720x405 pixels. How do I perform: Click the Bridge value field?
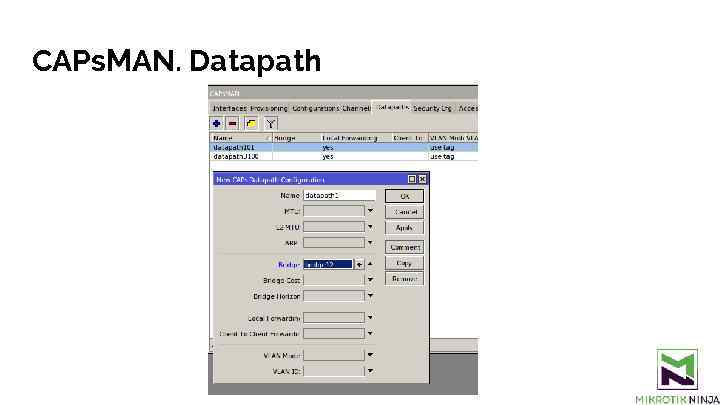(x=328, y=264)
